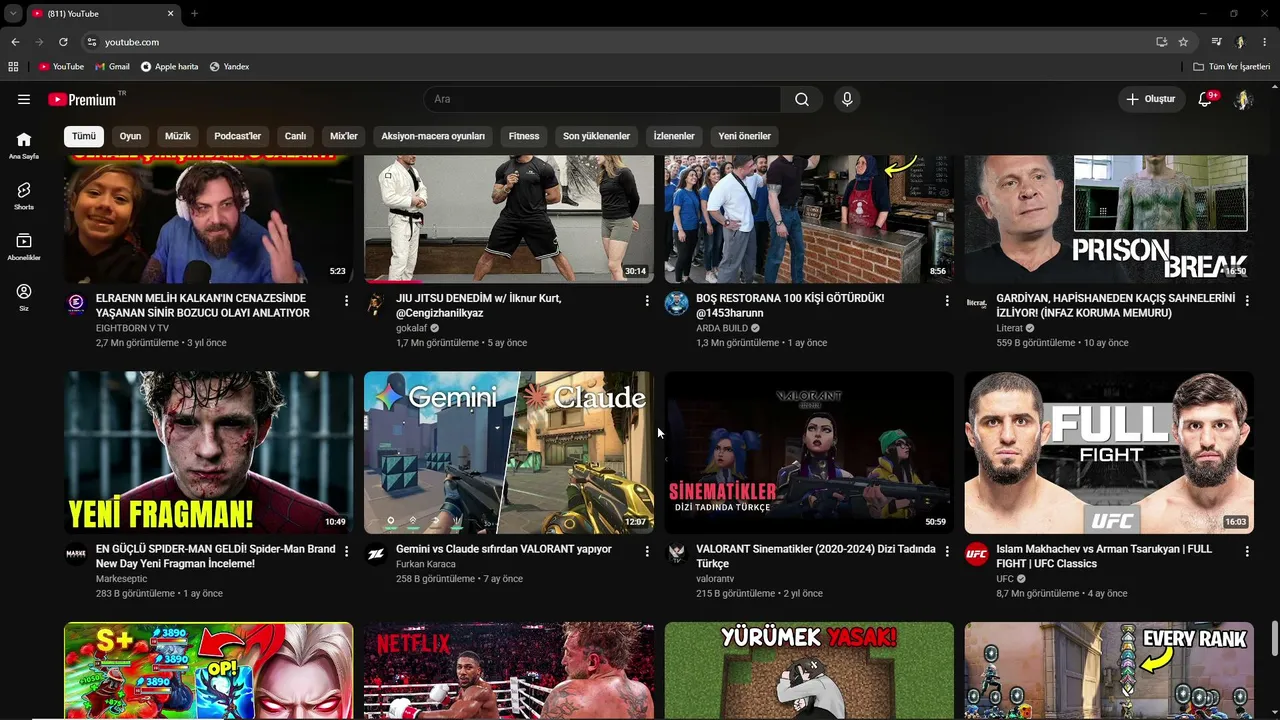Screen dimensions: 1280x720
Task: Open options for JIU JITSU DENEDİM video
Action: coord(647,300)
